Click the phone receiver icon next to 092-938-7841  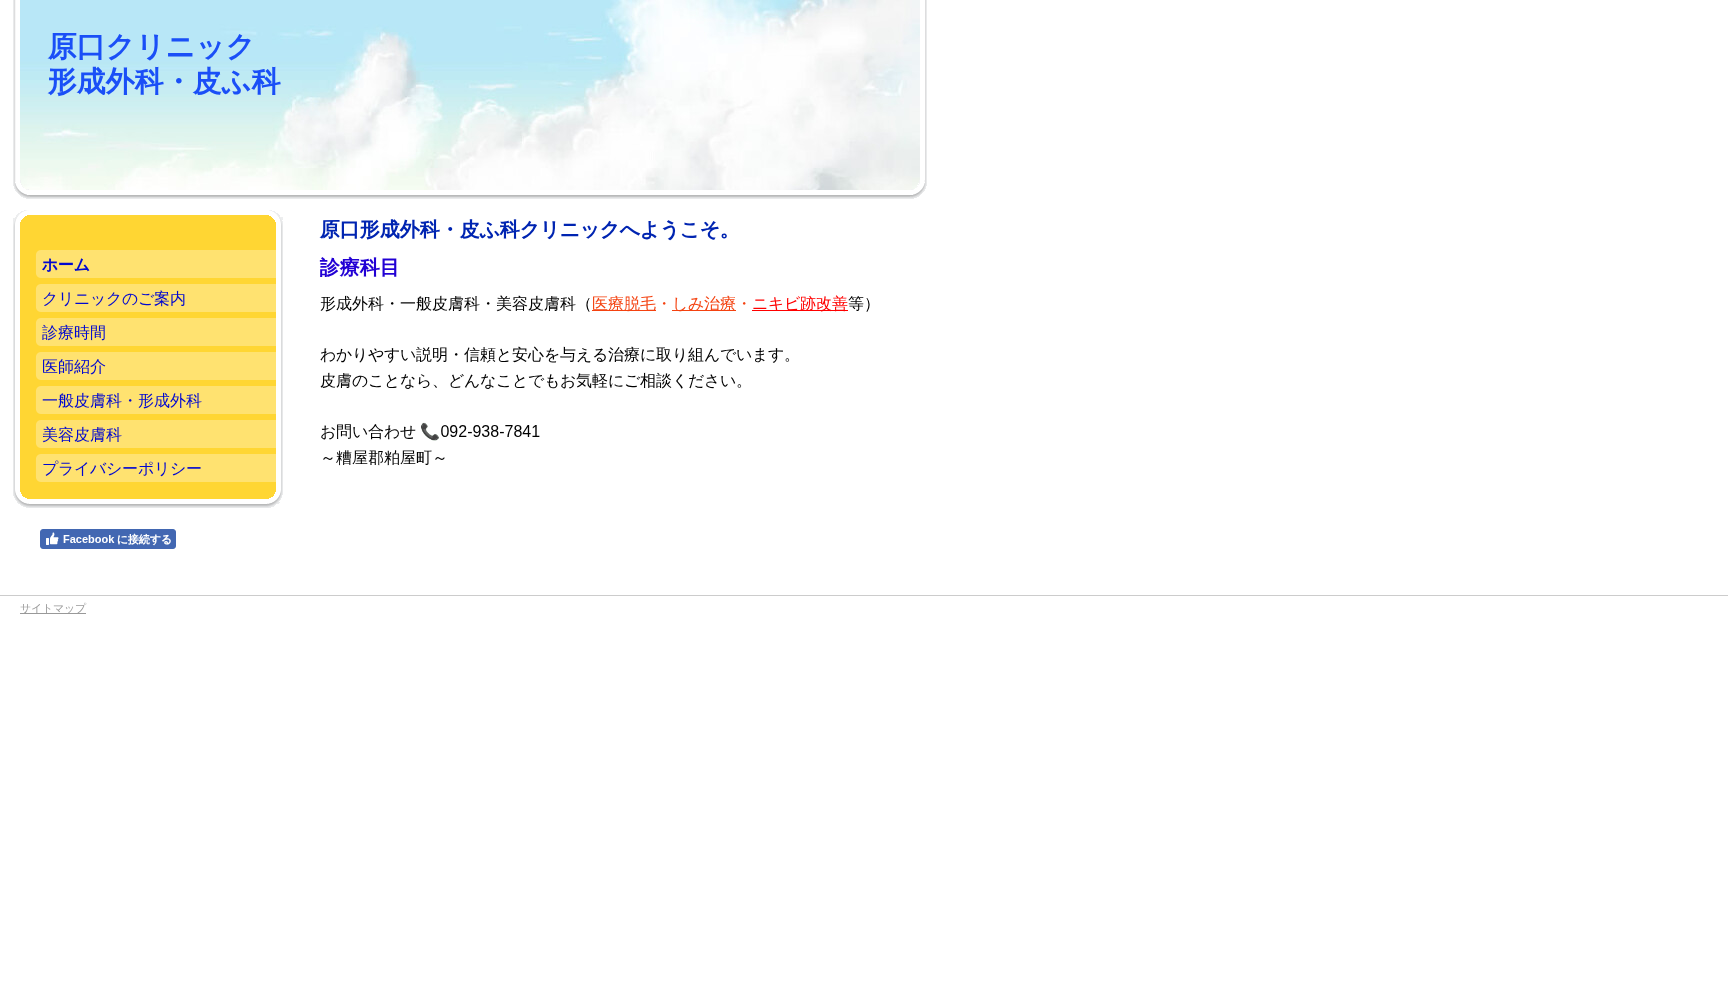(x=430, y=432)
